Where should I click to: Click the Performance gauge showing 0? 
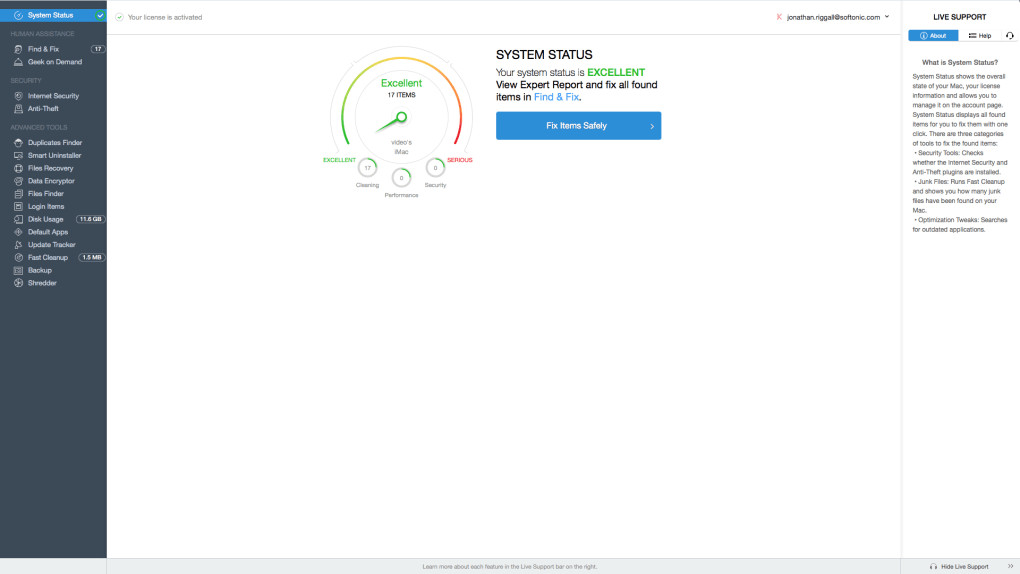click(x=401, y=178)
